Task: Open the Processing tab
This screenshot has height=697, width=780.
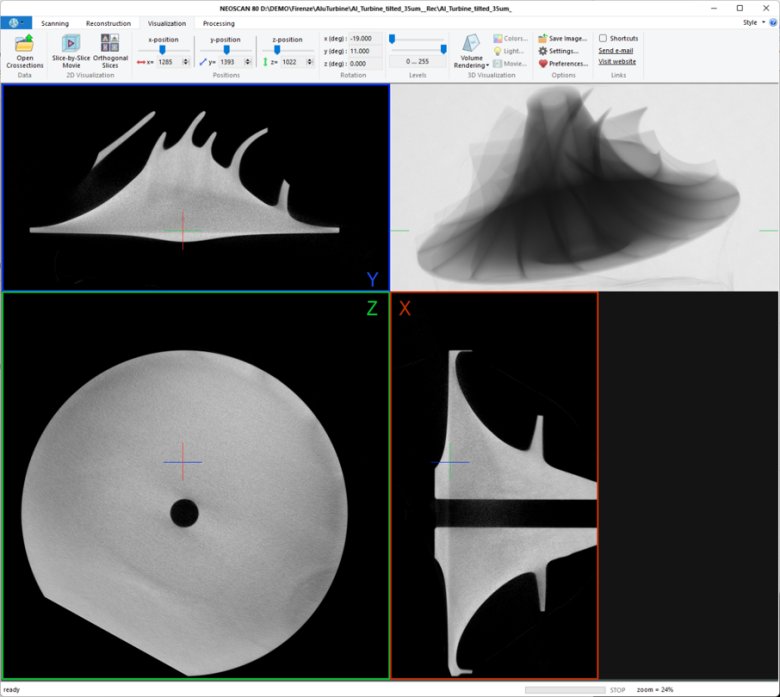Action: 218,23
